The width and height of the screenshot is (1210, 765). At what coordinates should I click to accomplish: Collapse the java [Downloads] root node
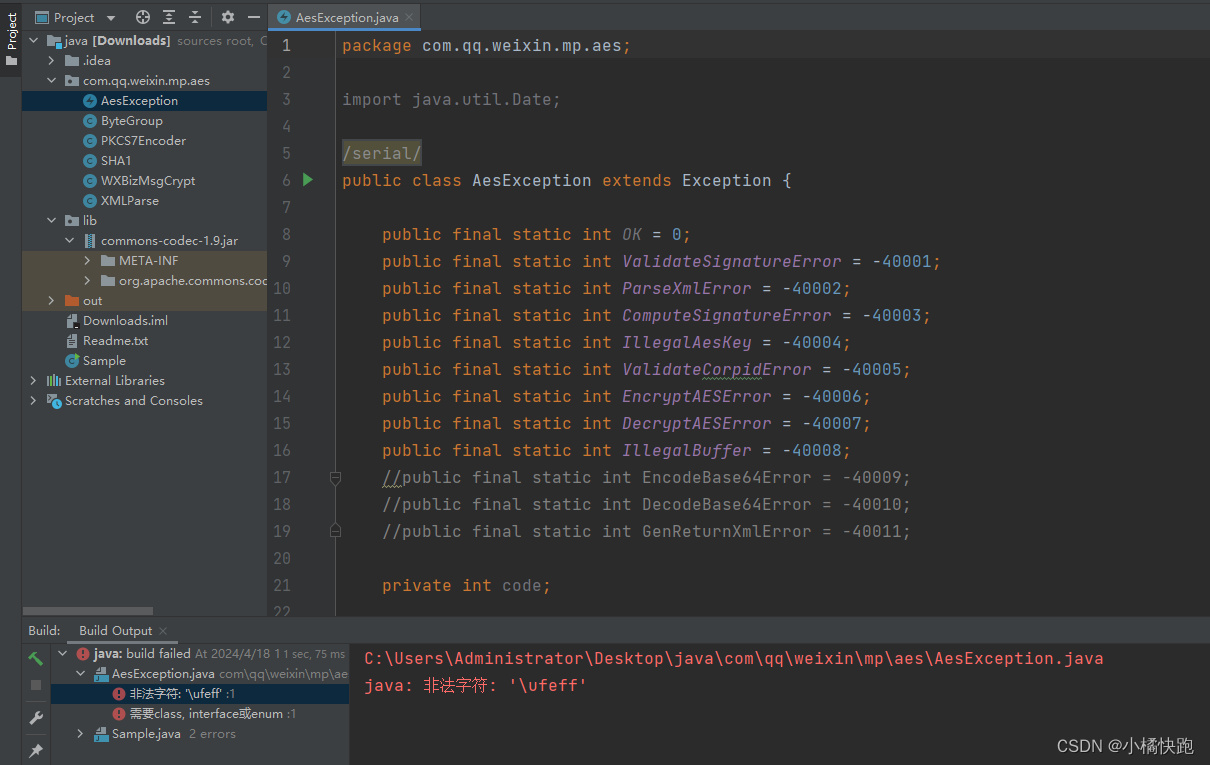click(x=33, y=41)
